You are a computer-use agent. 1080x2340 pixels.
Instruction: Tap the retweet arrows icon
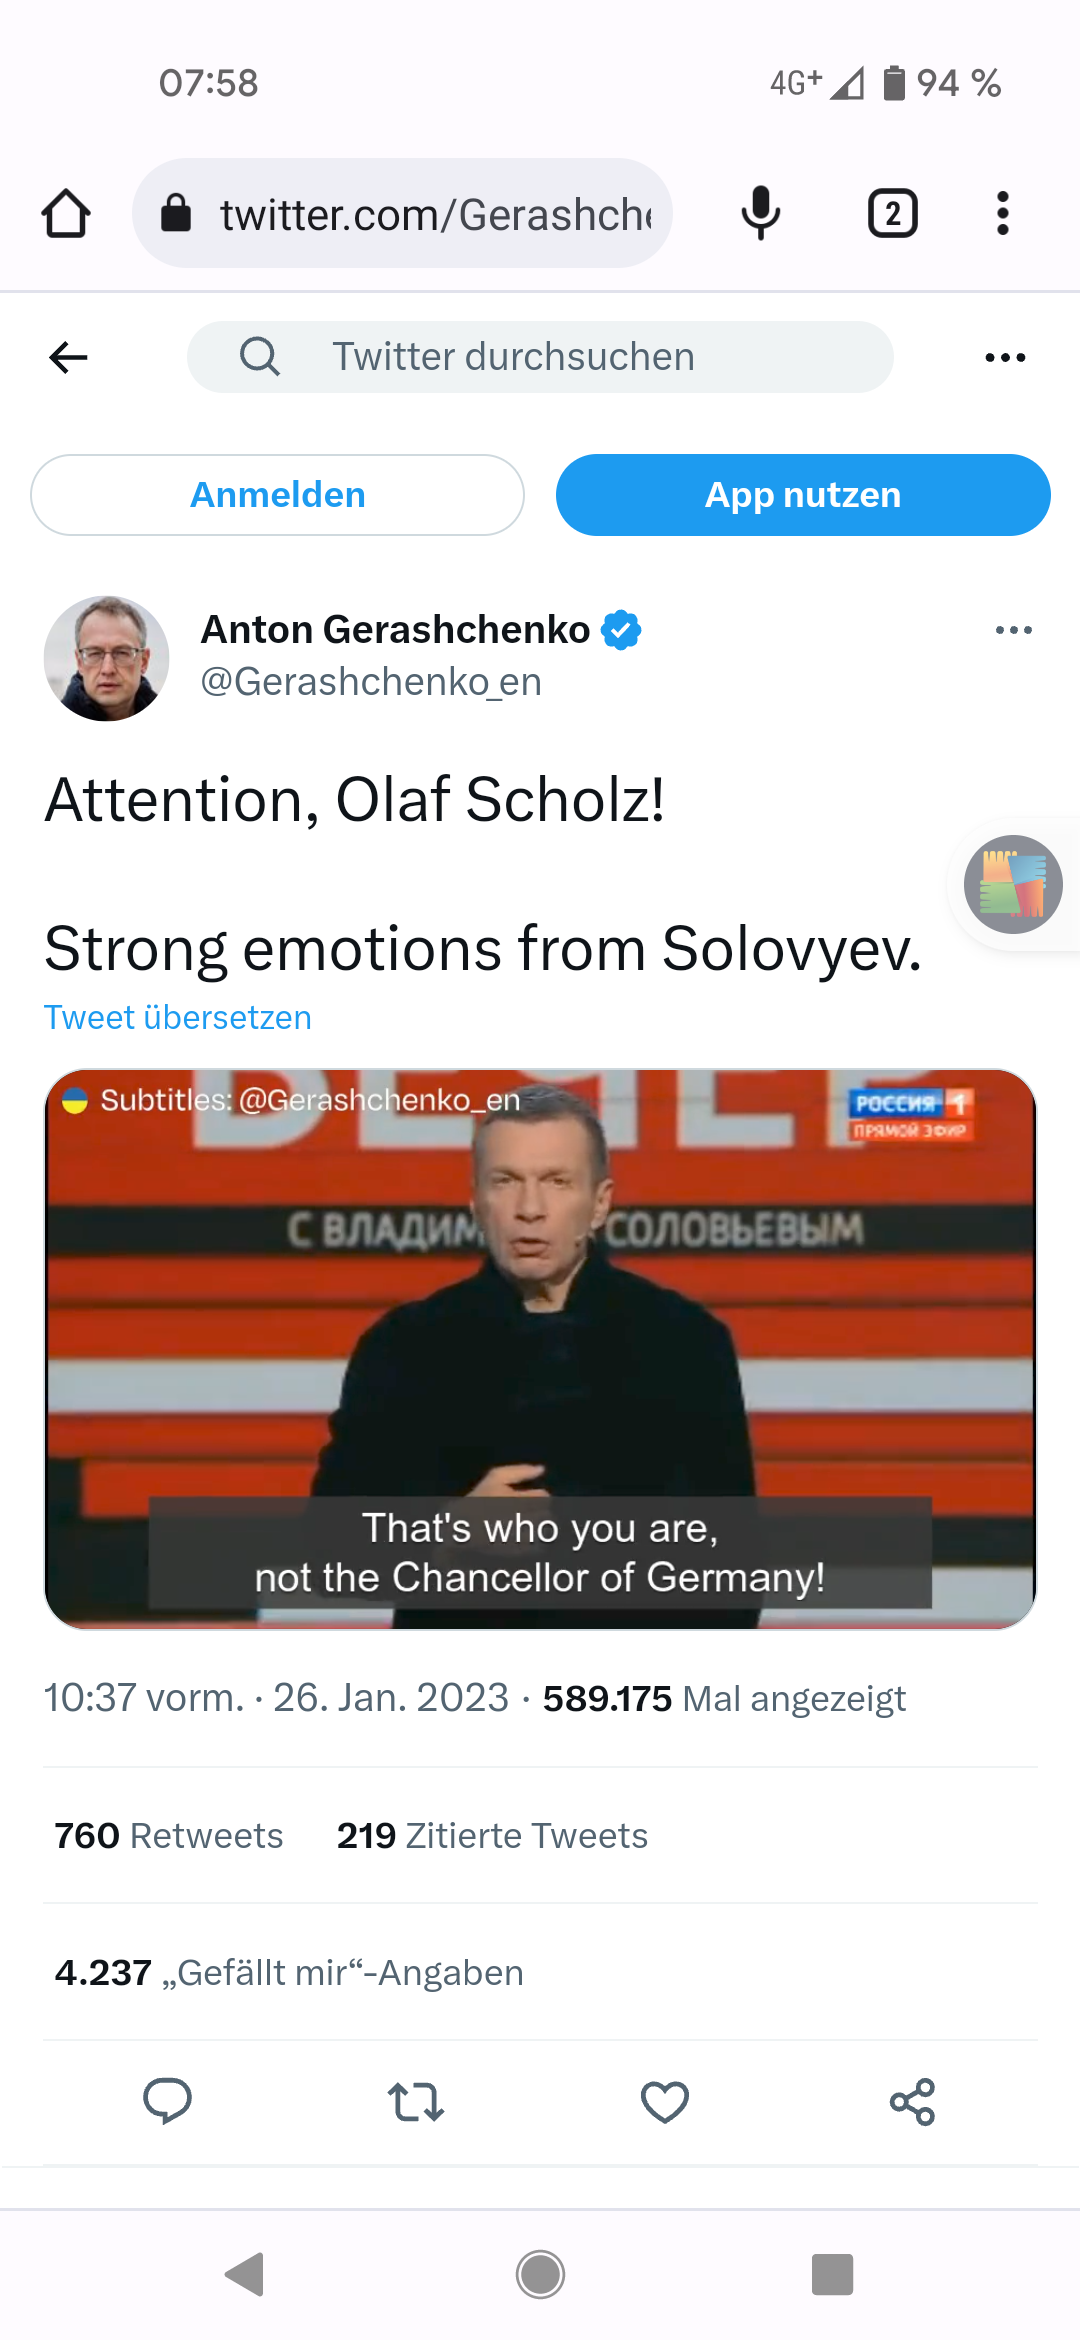[x=415, y=2101]
